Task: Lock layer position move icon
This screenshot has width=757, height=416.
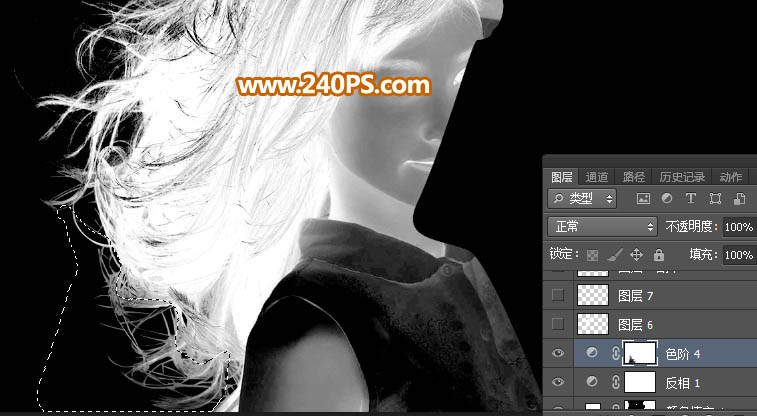Action: pyautogui.click(x=636, y=255)
